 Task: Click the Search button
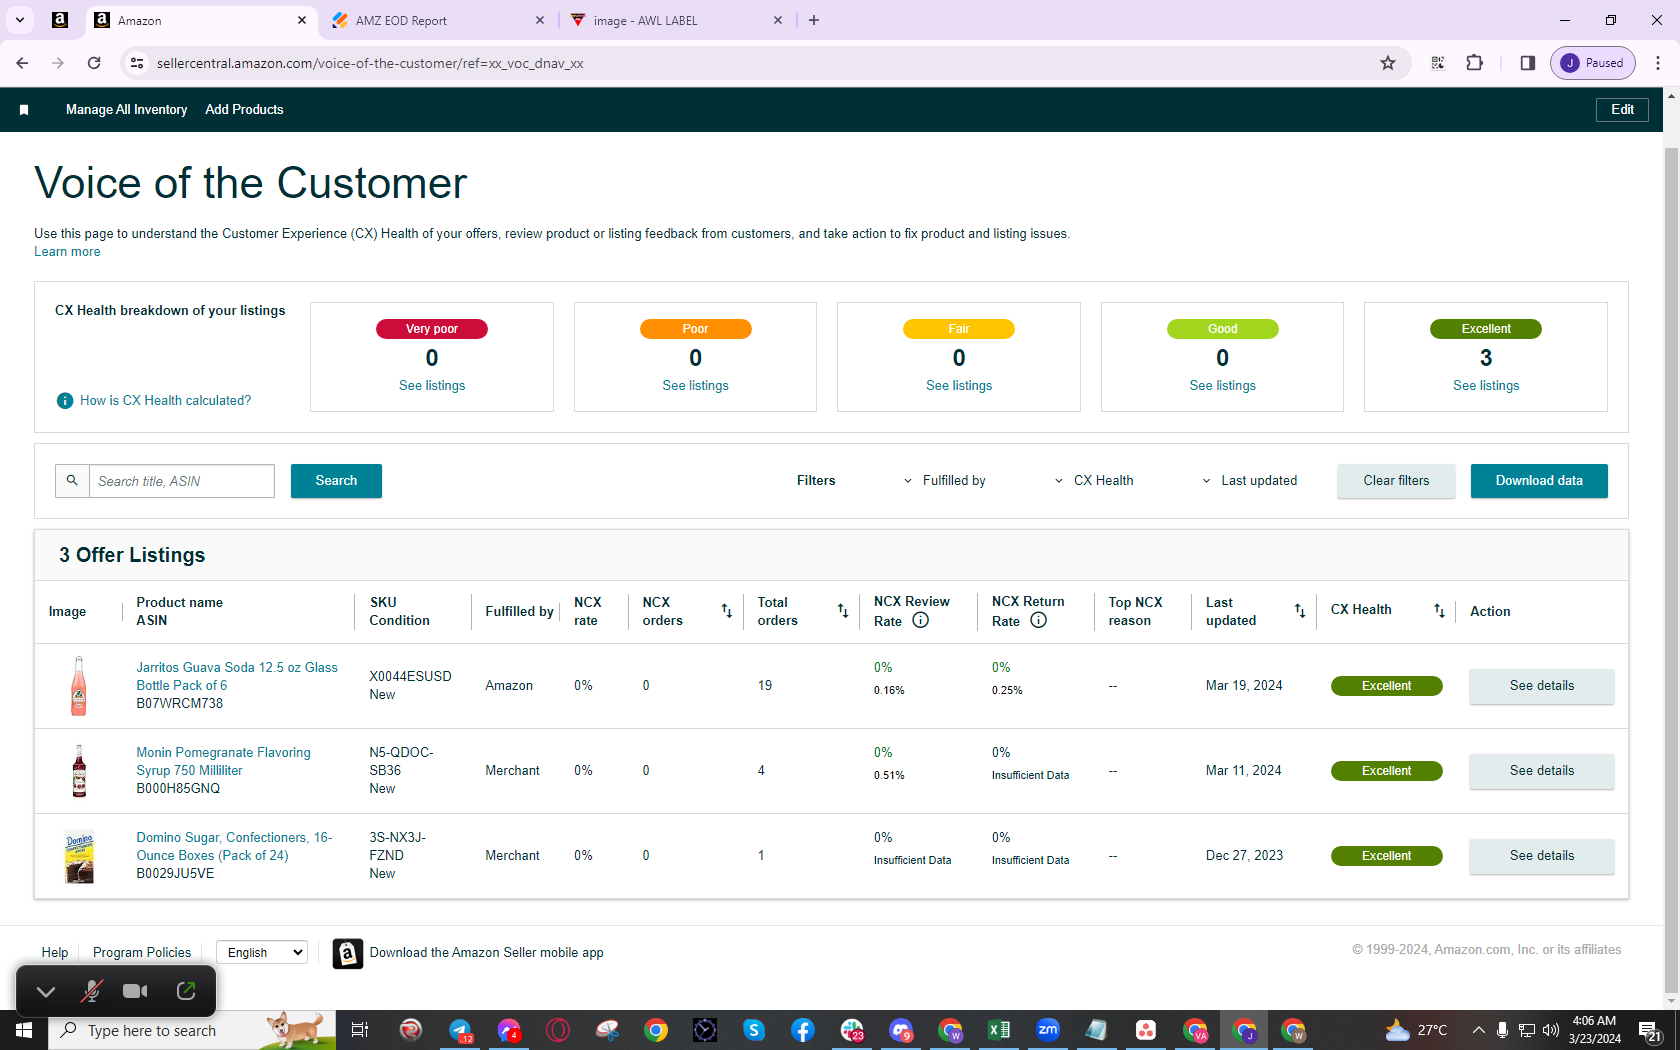point(336,481)
